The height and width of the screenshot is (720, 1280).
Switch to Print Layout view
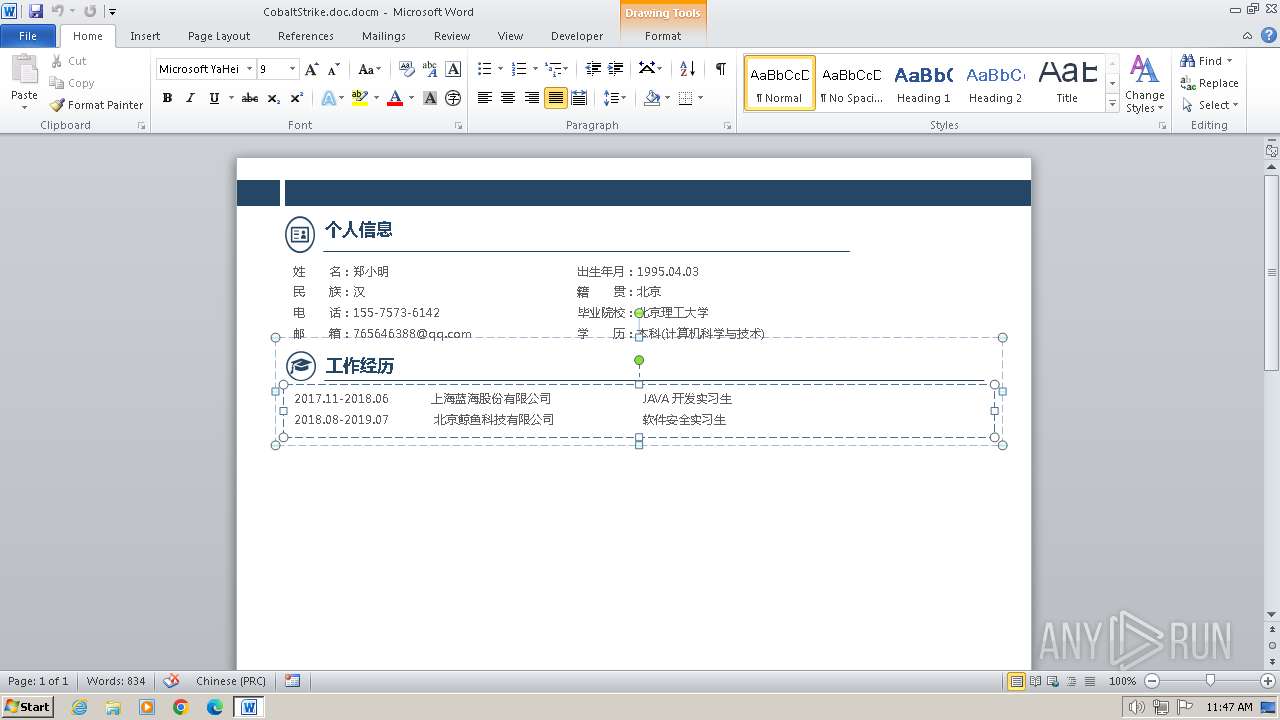[1017, 681]
